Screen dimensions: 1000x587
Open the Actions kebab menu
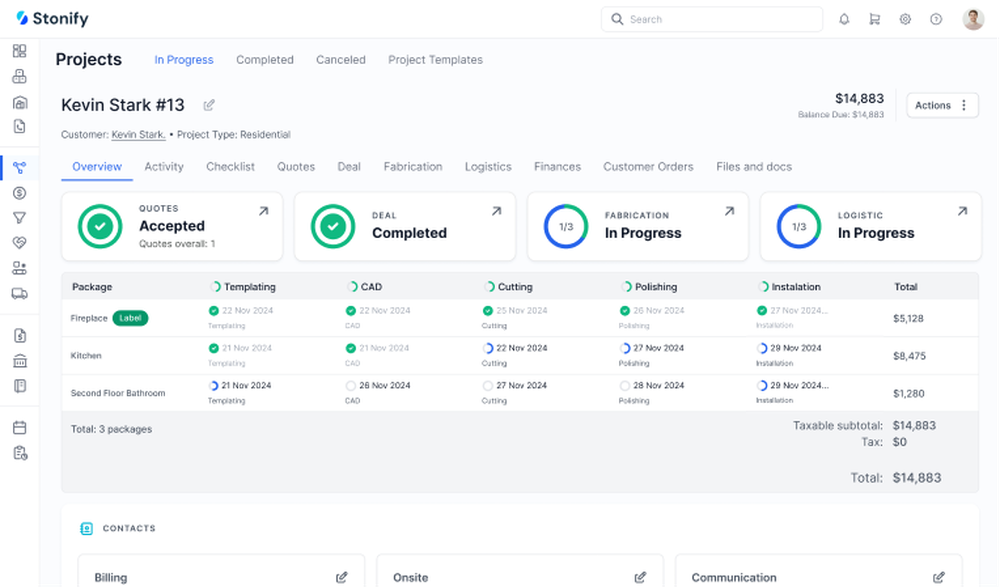962,104
